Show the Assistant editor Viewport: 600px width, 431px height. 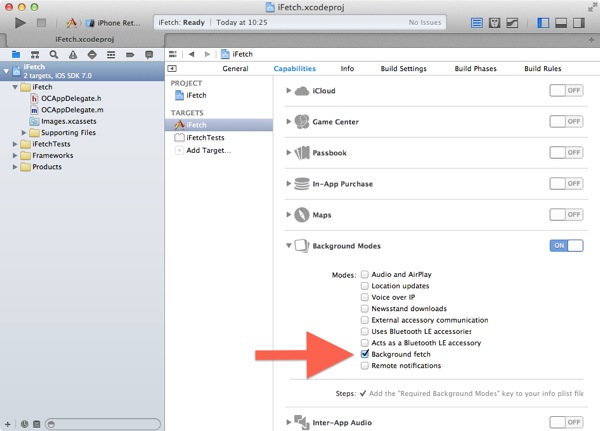pyautogui.click(x=494, y=23)
